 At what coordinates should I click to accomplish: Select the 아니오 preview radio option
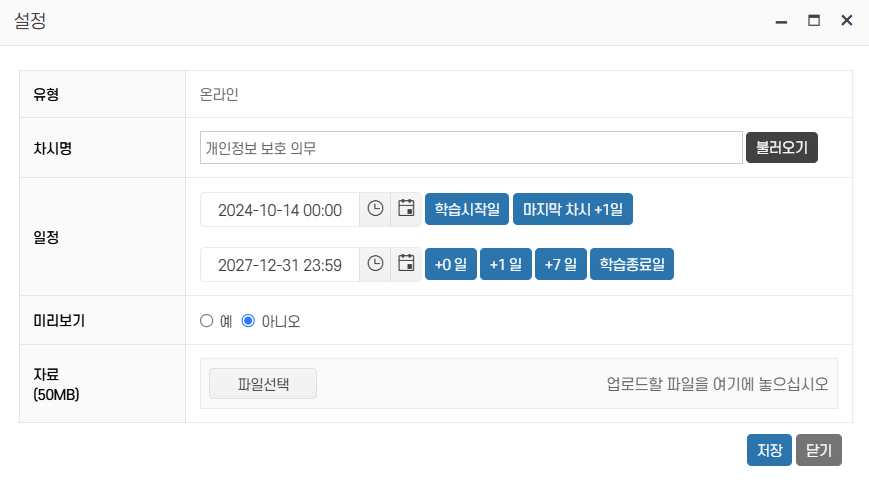coord(248,321)
